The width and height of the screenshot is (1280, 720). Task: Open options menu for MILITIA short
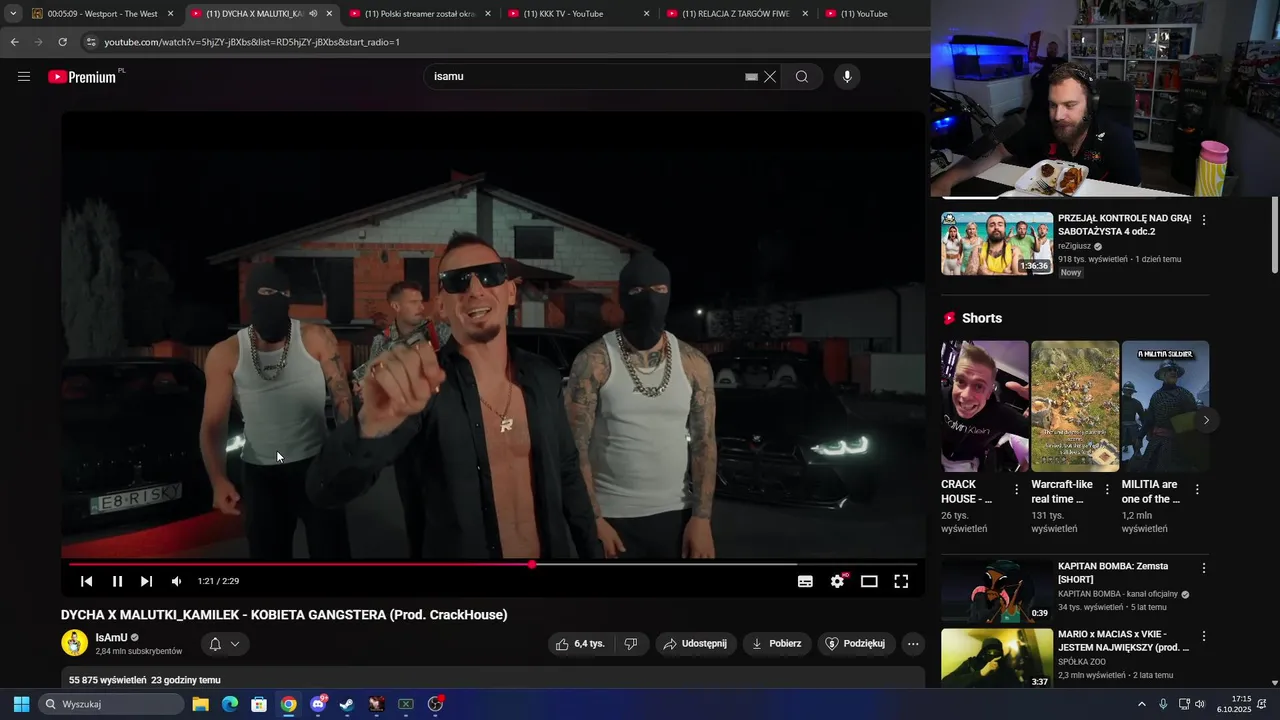(x=1197, y=490)
